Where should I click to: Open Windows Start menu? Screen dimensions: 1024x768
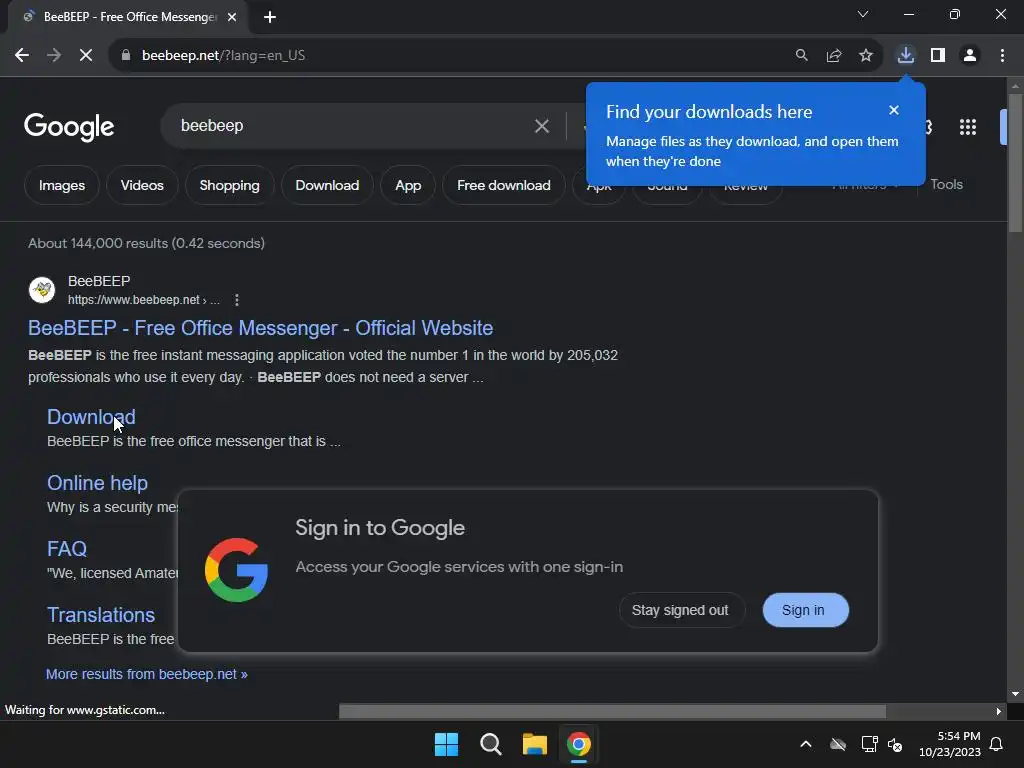point(447,744)
